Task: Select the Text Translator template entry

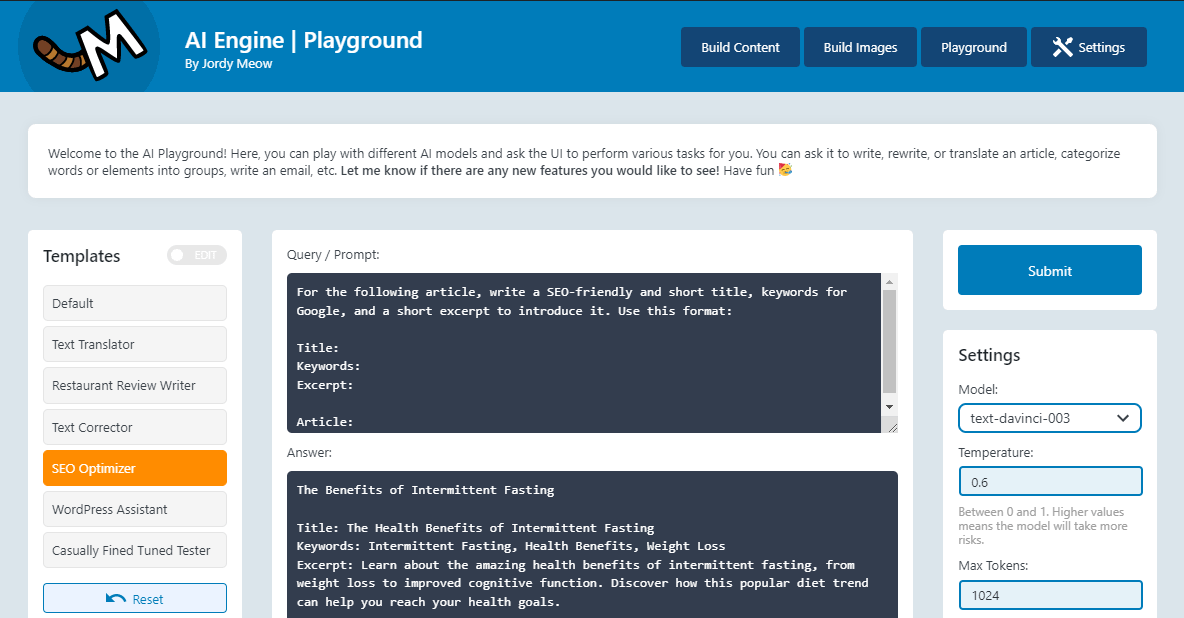Action: click(x=134, y=344)
